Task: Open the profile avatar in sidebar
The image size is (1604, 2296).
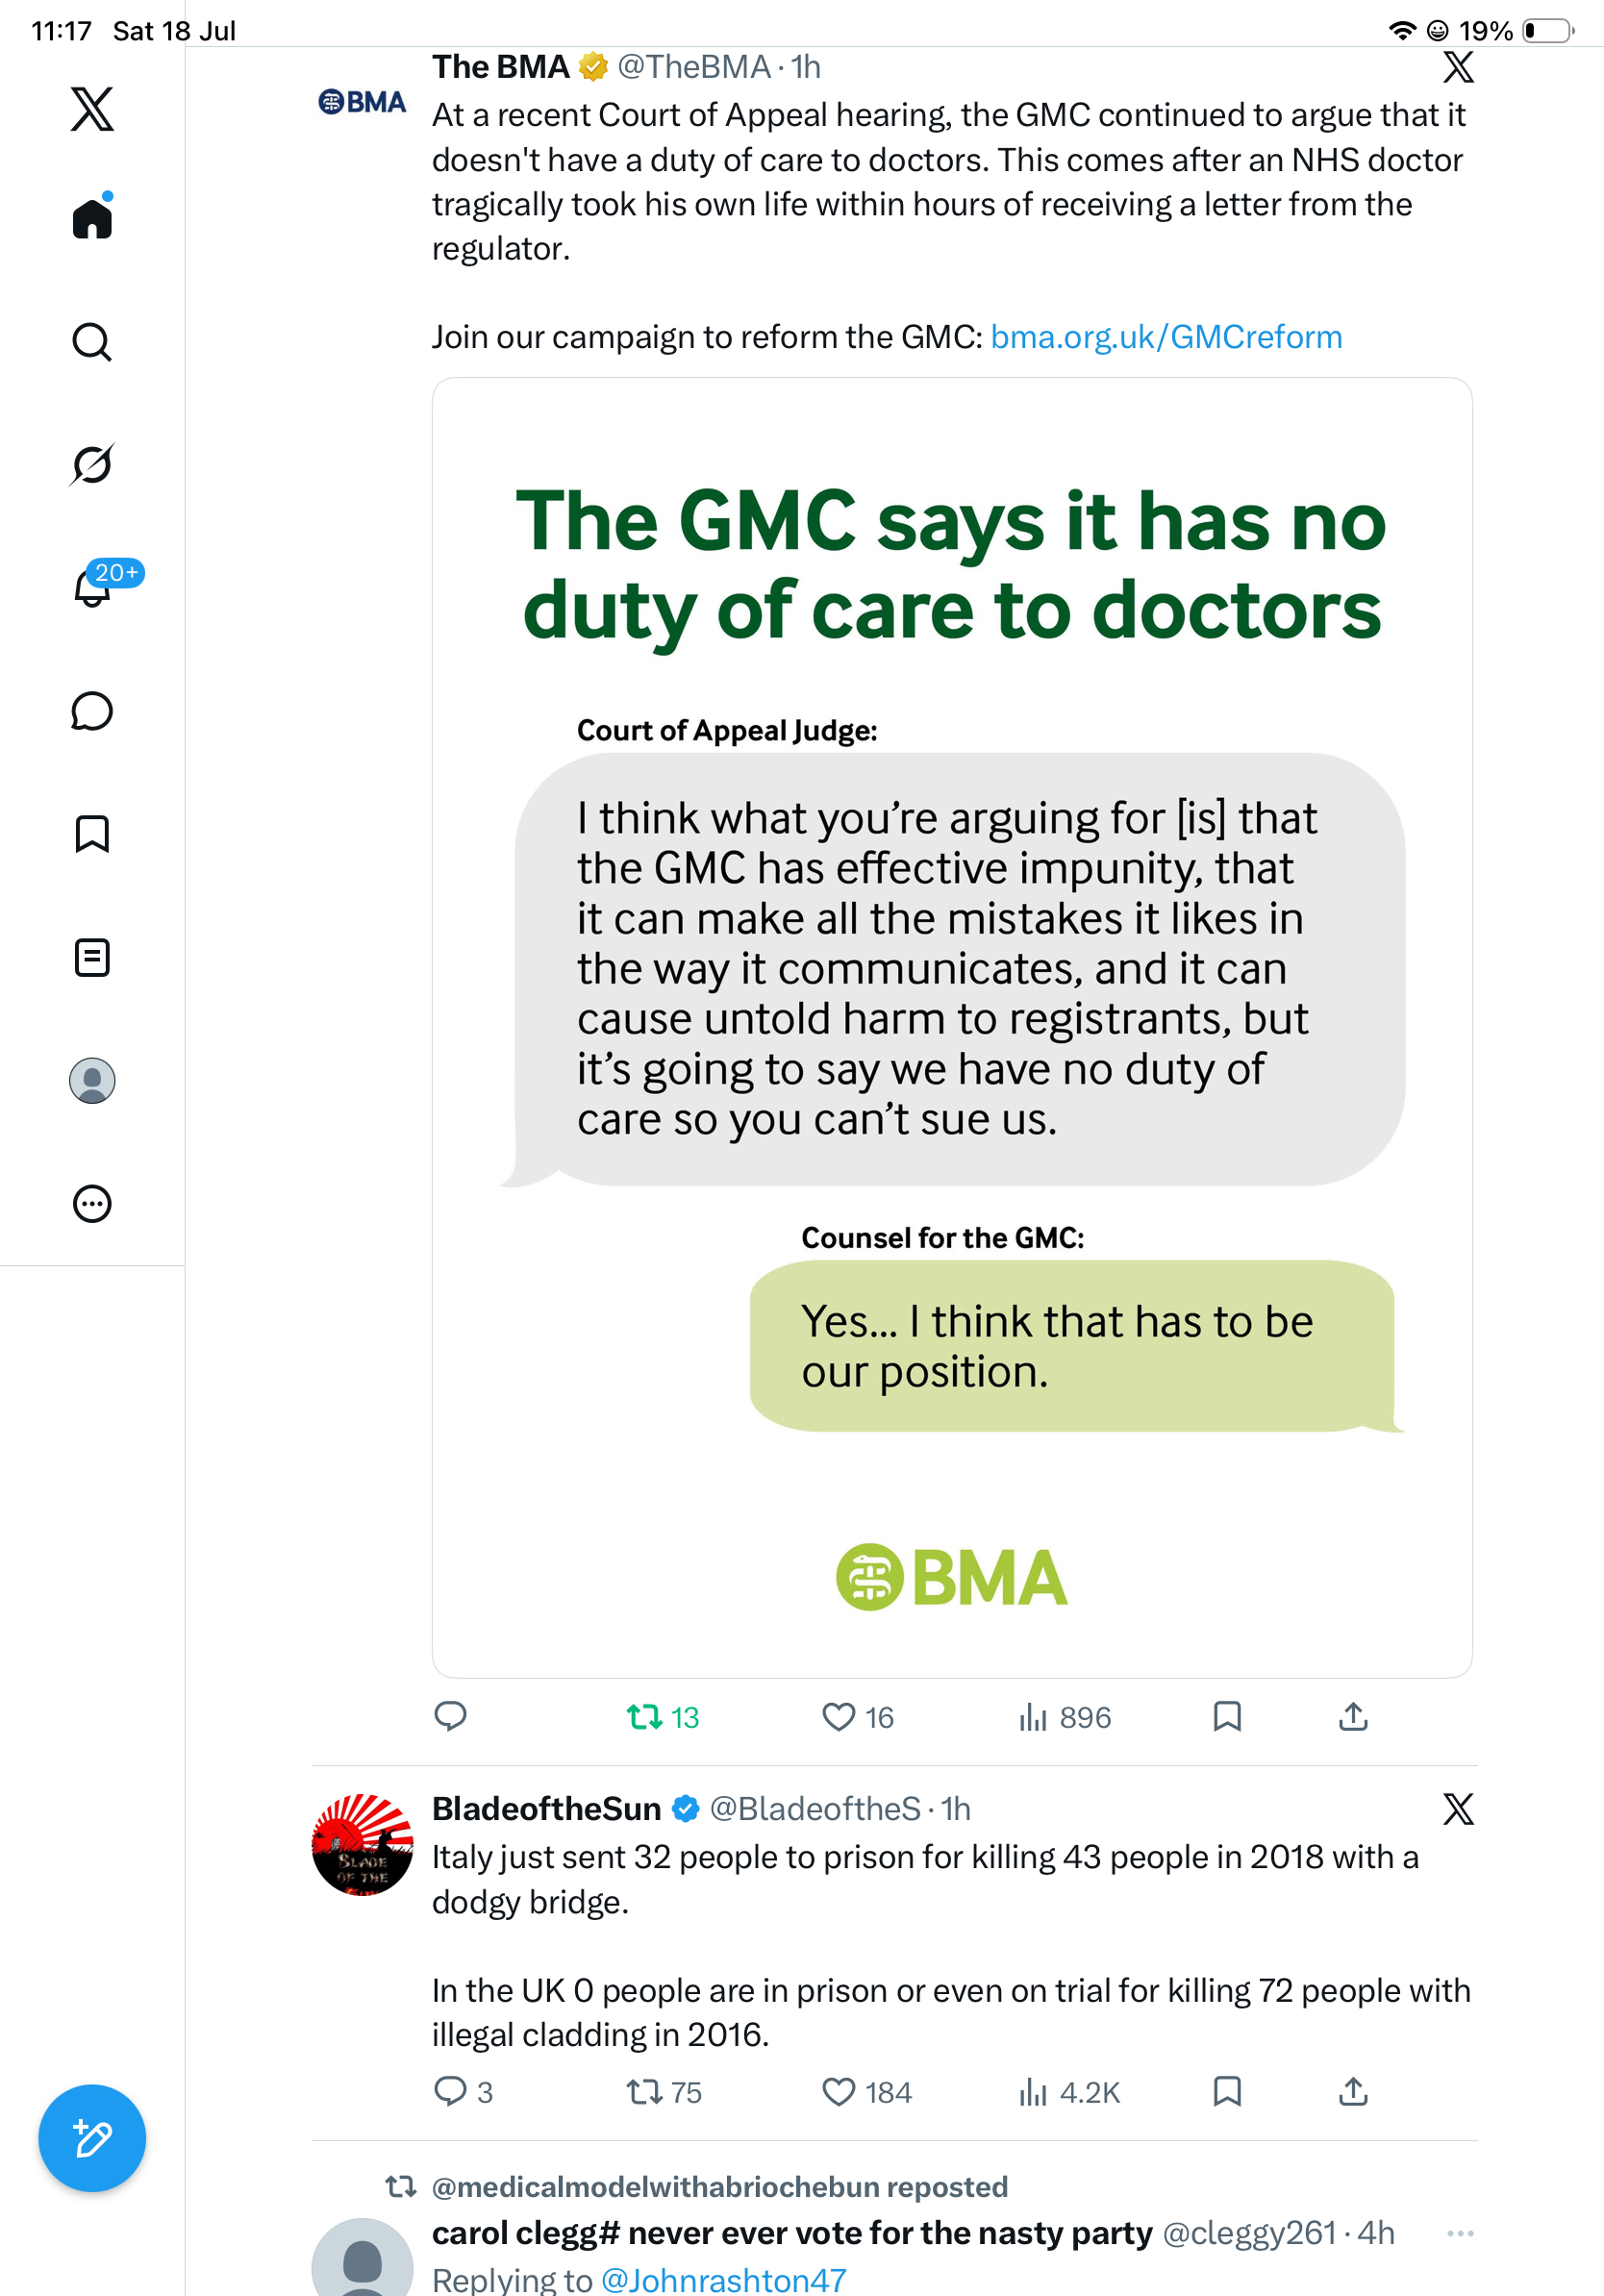Action: [x=92, y=1081]
